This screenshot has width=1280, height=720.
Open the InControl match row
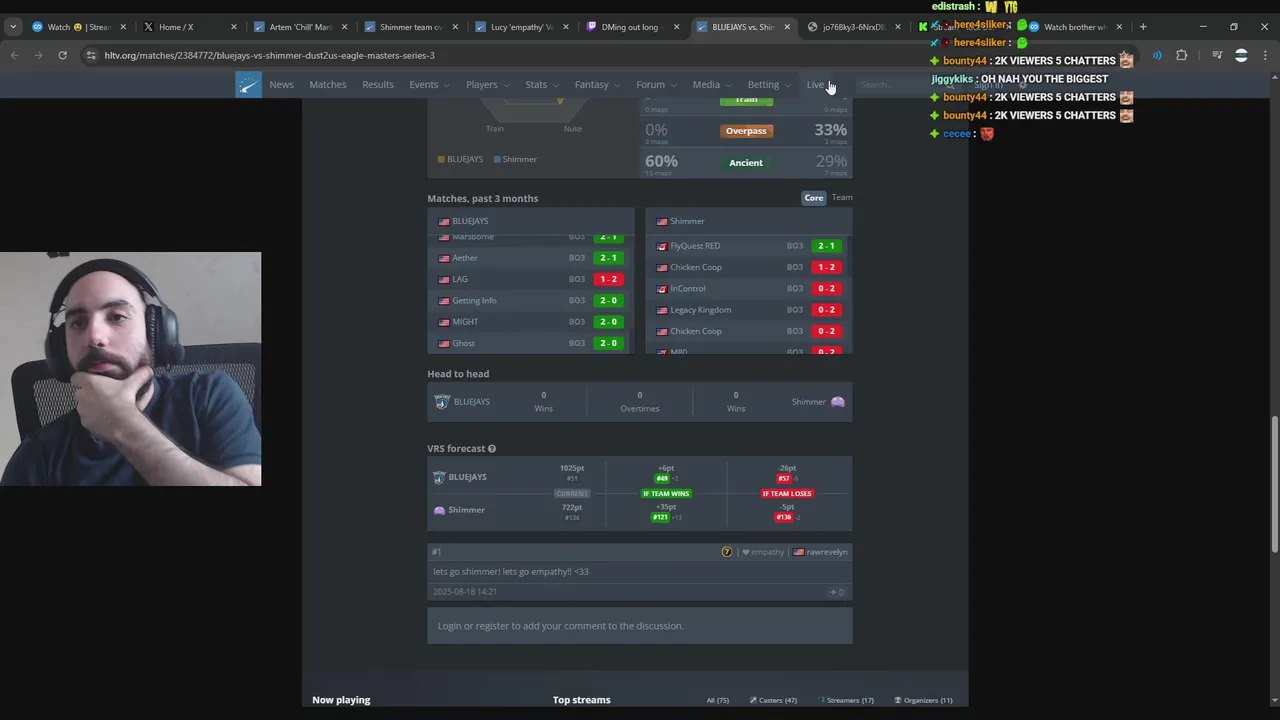pos(748,288)
